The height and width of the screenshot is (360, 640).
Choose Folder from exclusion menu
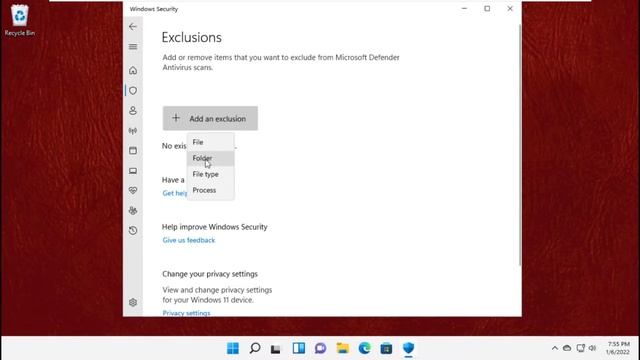(211, 158)
